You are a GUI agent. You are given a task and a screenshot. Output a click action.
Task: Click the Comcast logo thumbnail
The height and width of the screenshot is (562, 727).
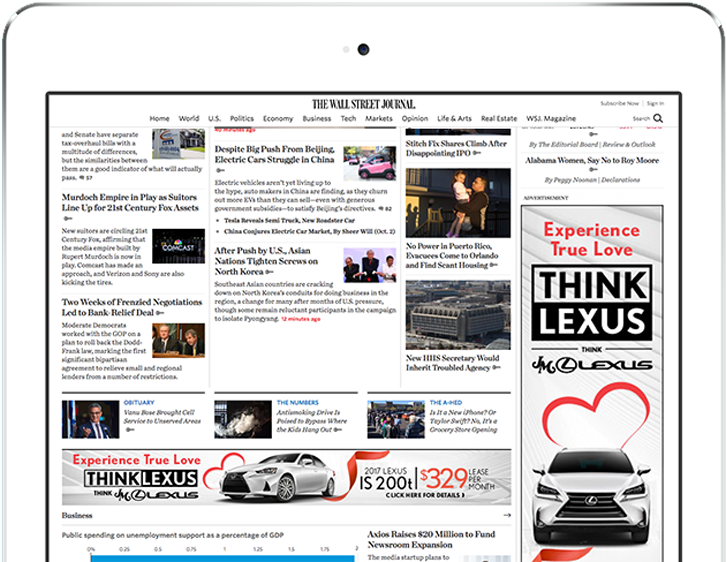click(x=179, y=246)
